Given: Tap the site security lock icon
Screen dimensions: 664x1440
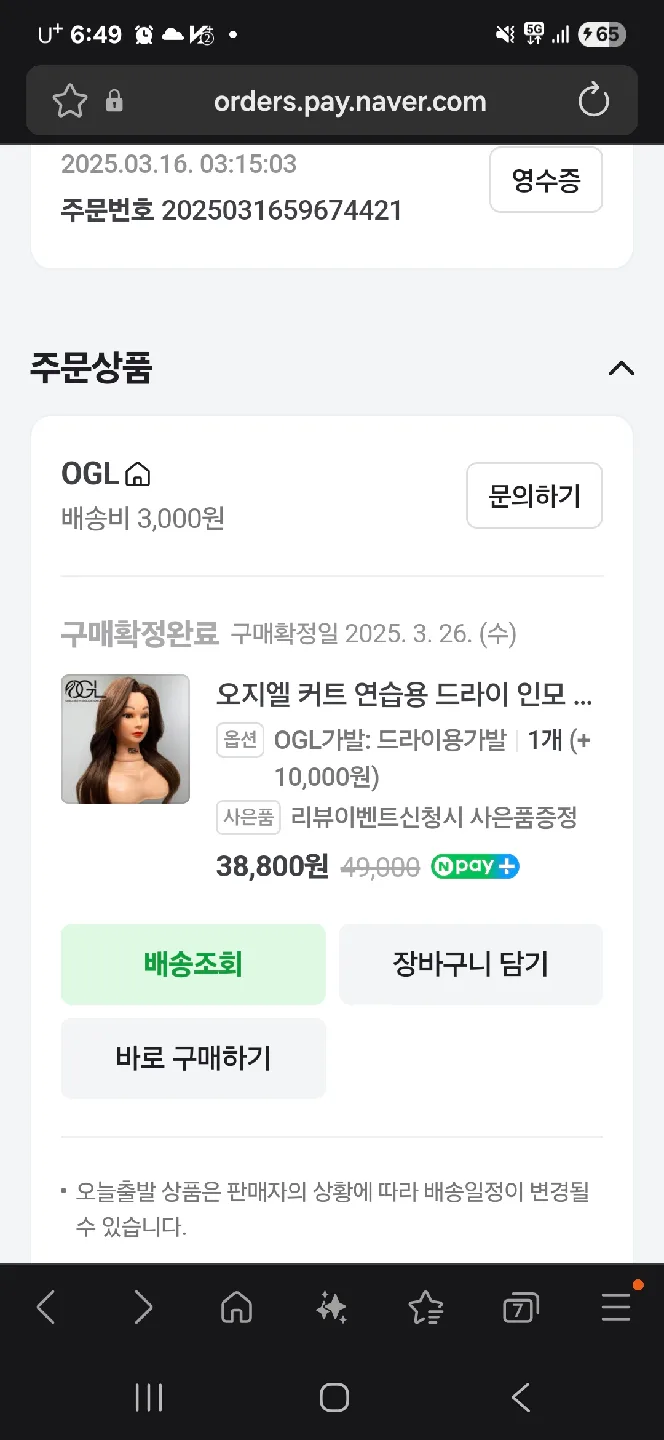Looking at the screenshot, I should [114, 101].
